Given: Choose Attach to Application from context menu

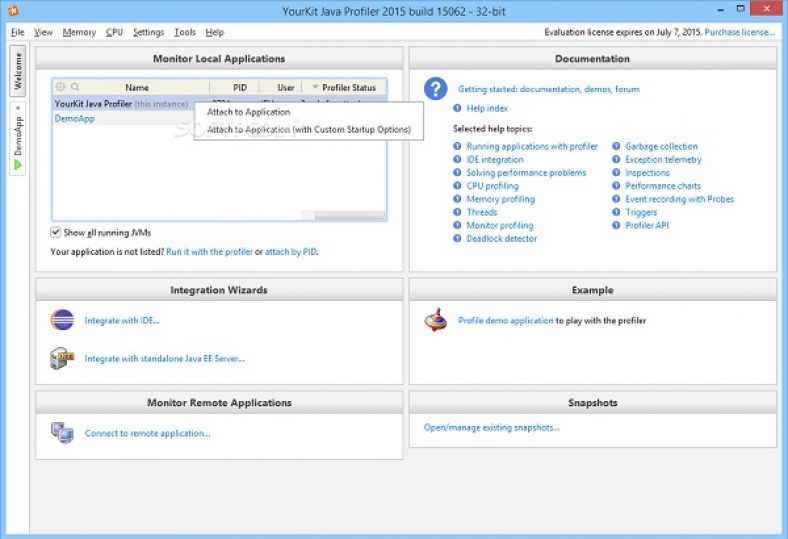Looking at the screenshot, I should 248,112.
